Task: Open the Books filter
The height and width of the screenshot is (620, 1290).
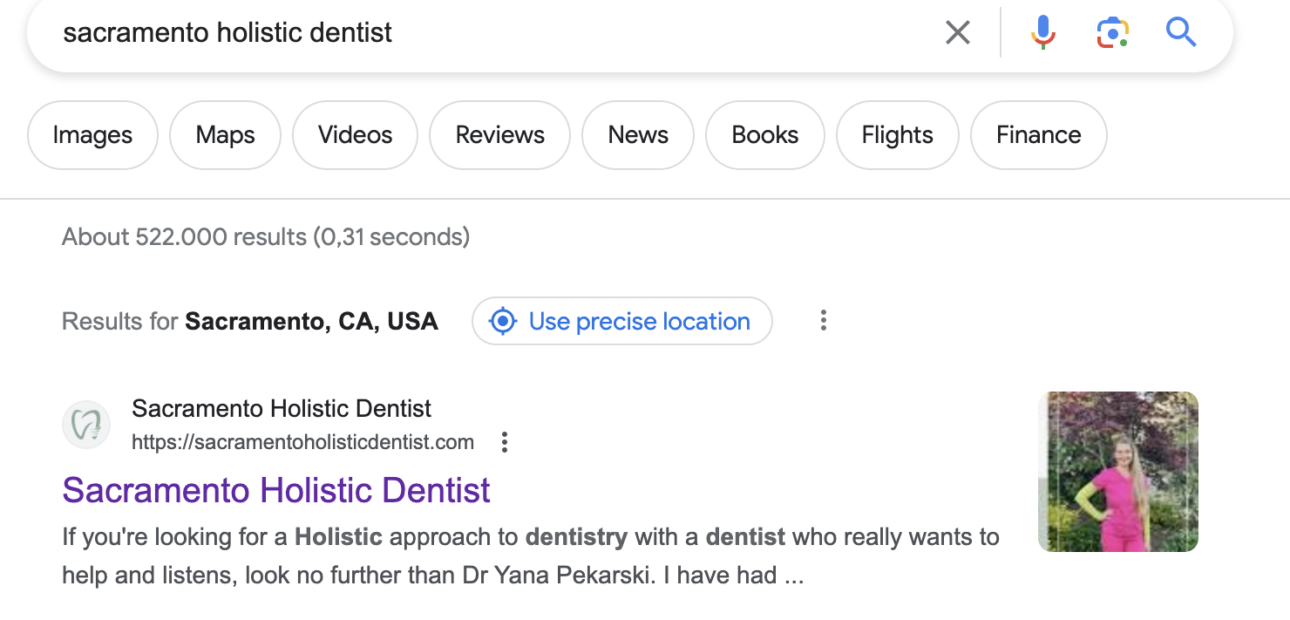Action: coord(765,135)
